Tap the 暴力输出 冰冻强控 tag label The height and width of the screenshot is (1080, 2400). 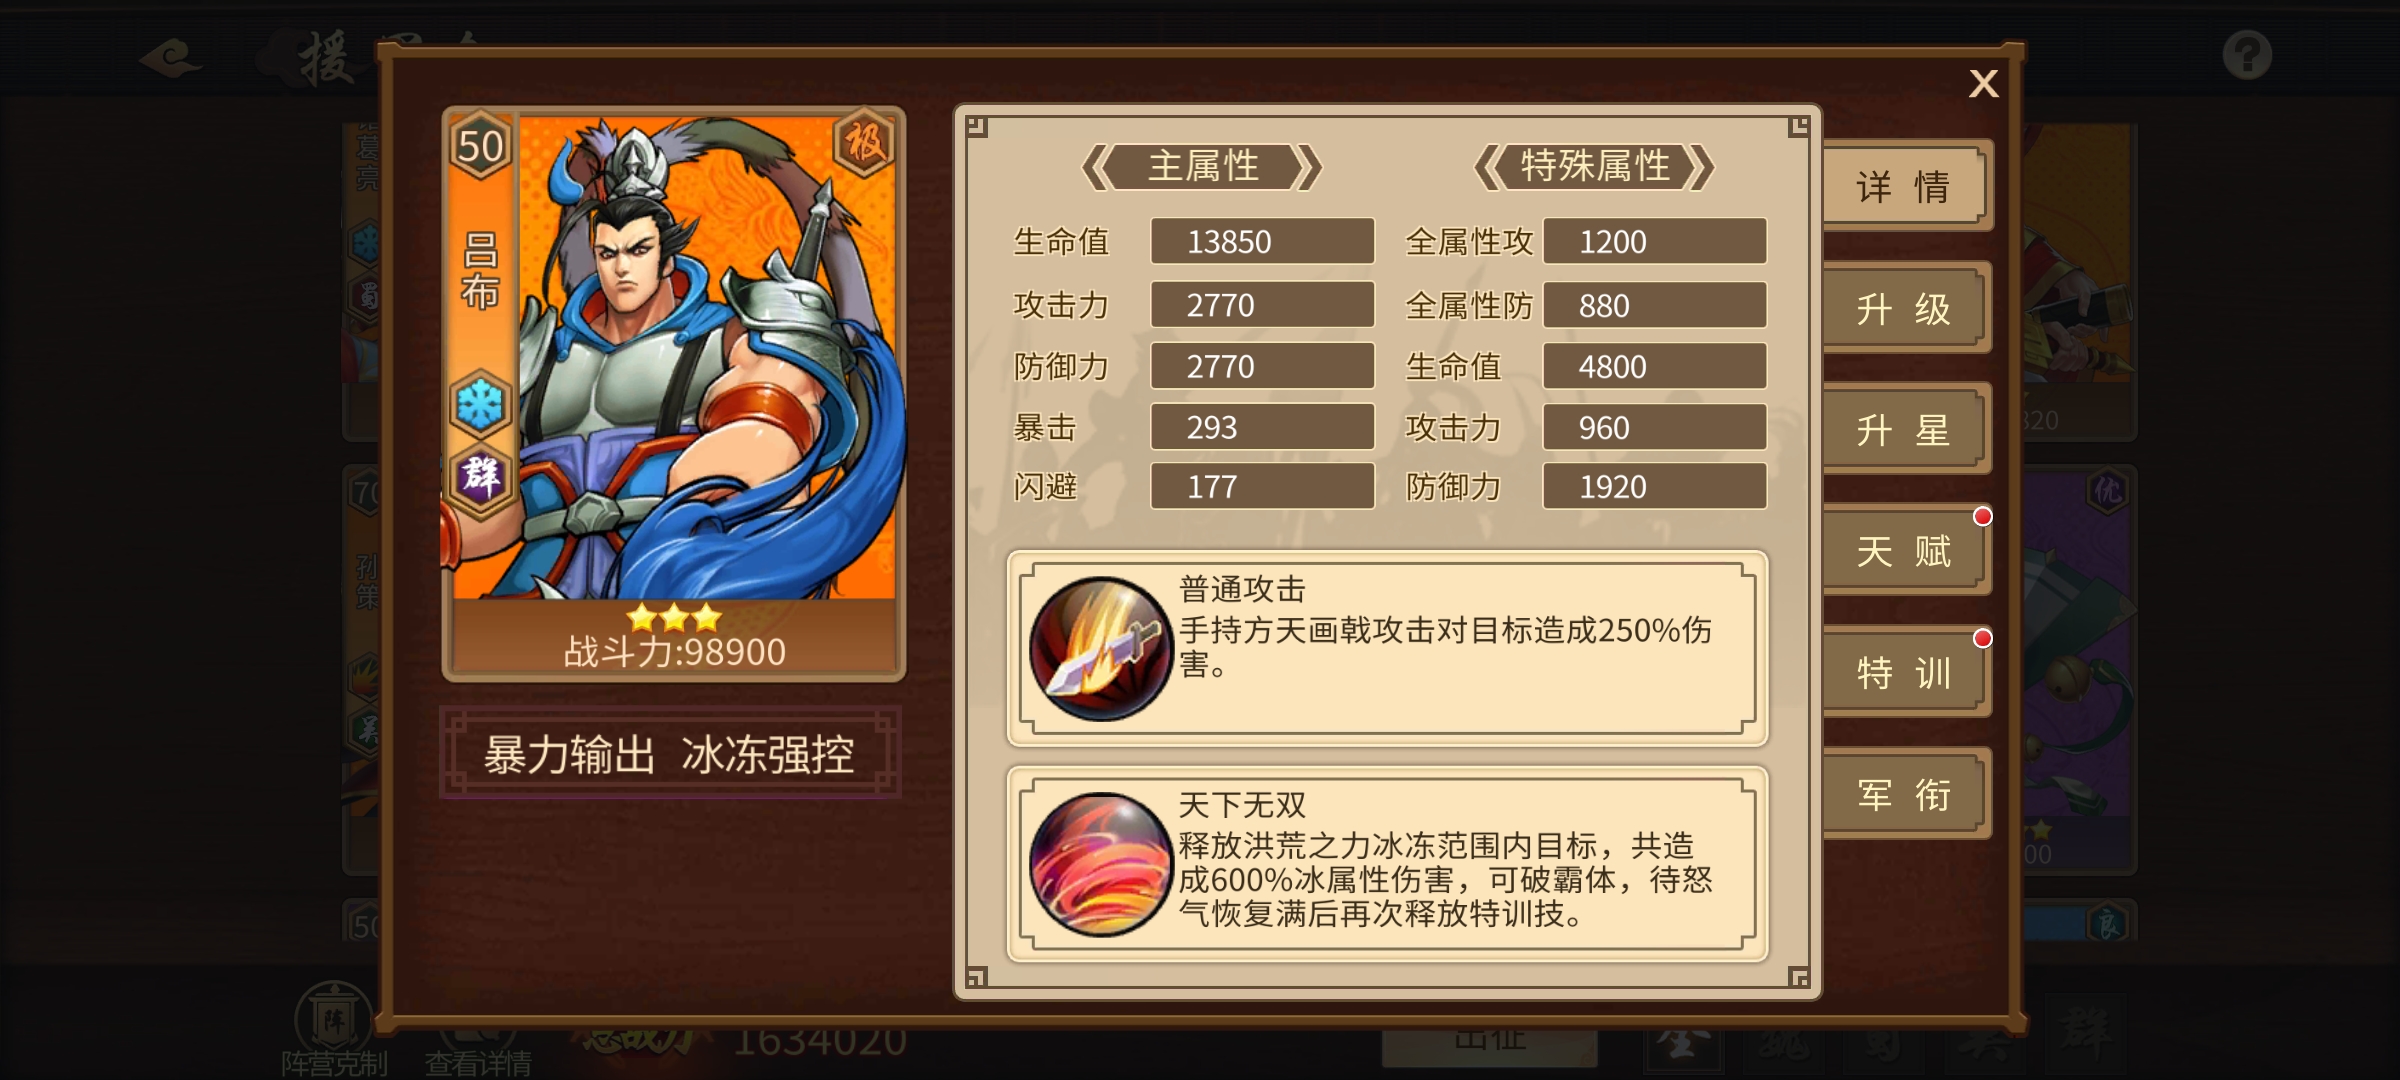pyautogui.click(x=670, y=753)
